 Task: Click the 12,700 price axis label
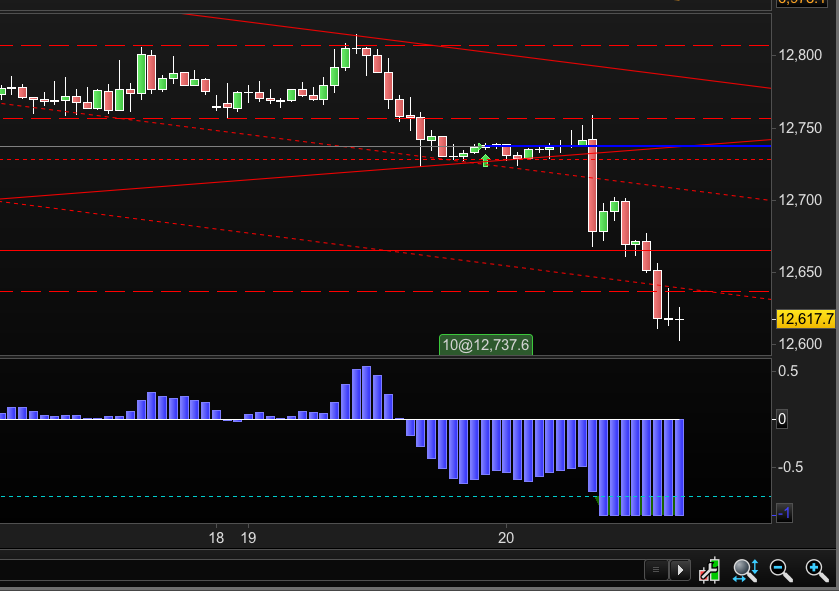point(800,200)
